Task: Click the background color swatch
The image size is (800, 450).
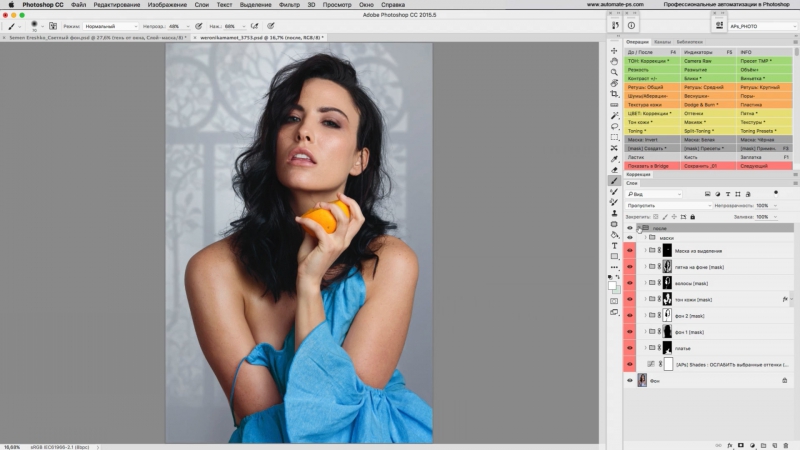Action: (x=617, y=290)
